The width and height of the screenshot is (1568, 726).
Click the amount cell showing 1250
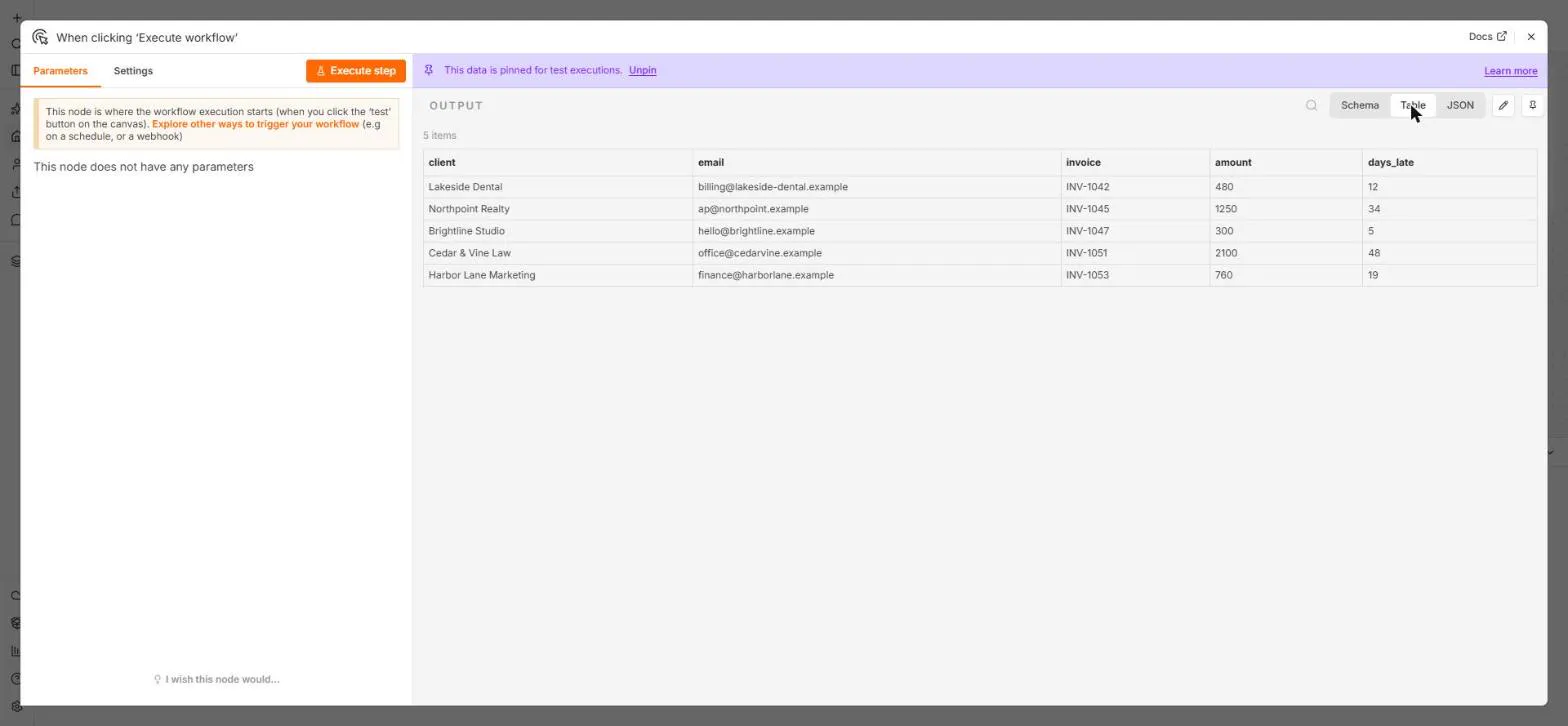click(x=1286, y=209)
